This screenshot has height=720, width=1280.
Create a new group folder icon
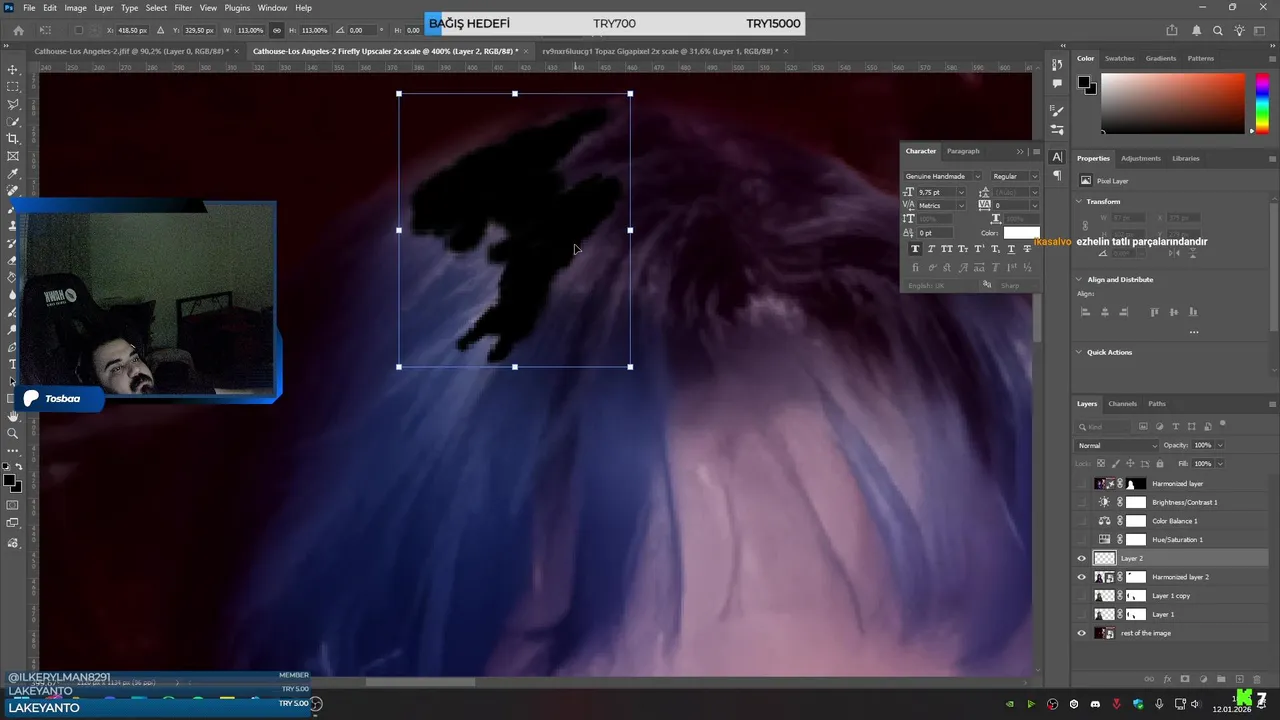(1221, 679)
